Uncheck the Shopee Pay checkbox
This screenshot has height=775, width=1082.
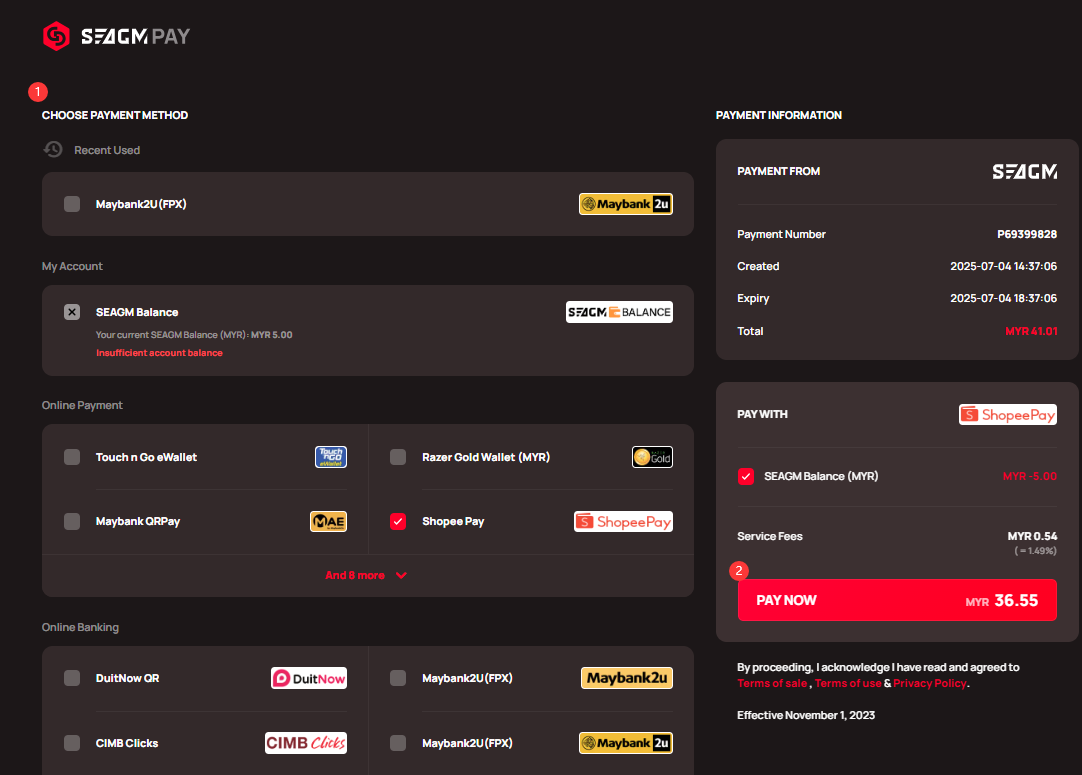pyautogui.click(x=398, y=521)
